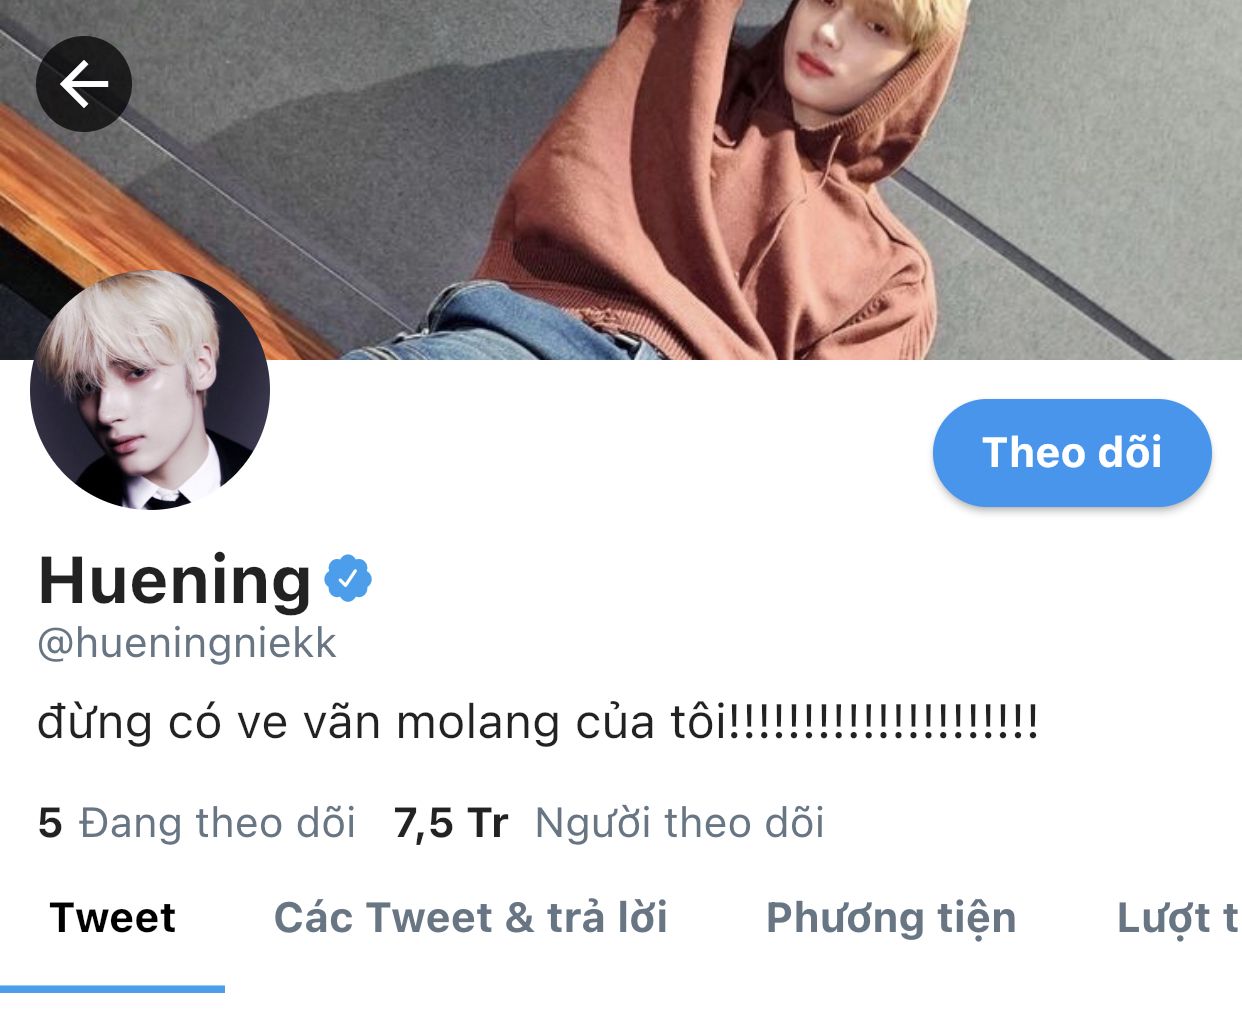The image size is (1242, 1015).
Task: View the 7,5 Tr Người theo dõi list
Action: click(x=609, y=823)
